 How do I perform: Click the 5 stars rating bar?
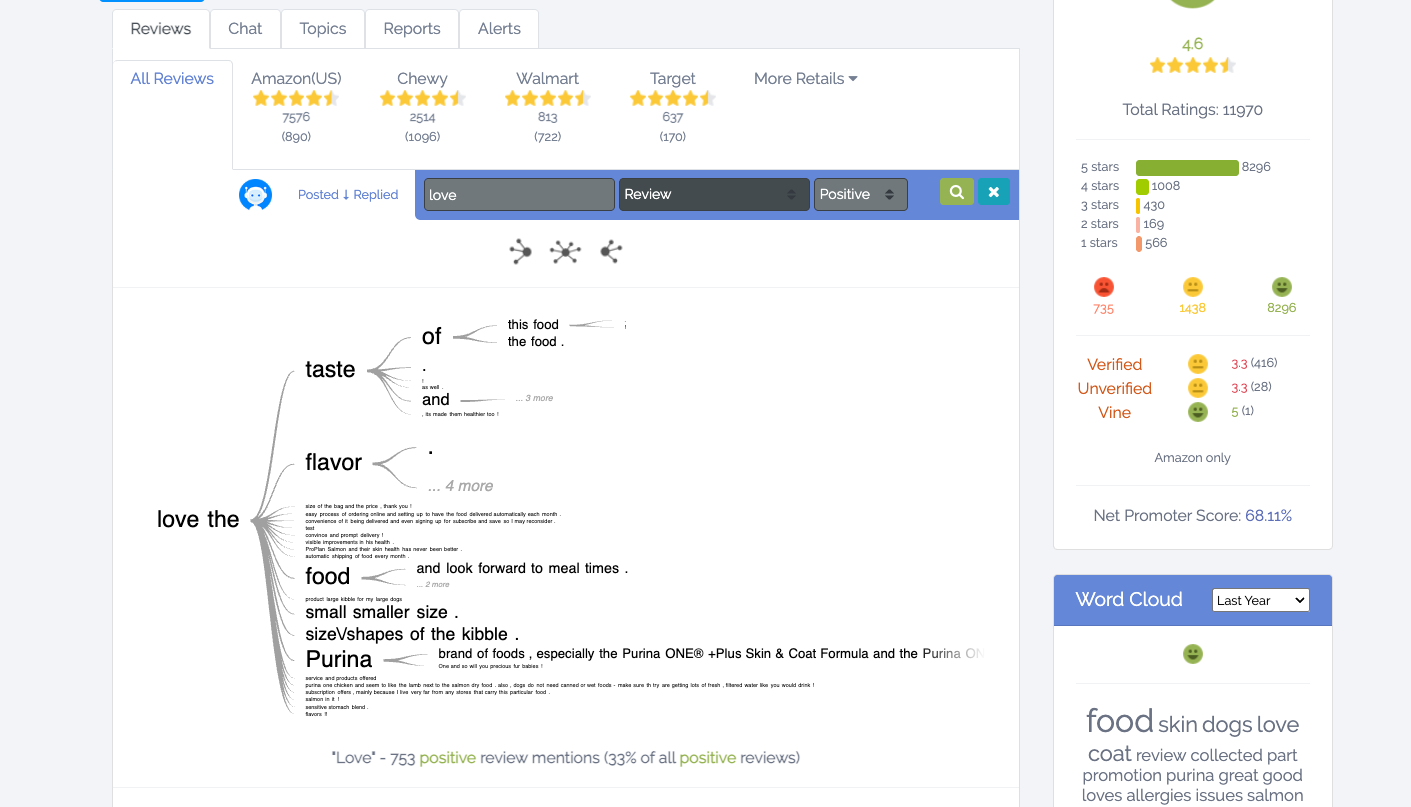(1186, 168)
